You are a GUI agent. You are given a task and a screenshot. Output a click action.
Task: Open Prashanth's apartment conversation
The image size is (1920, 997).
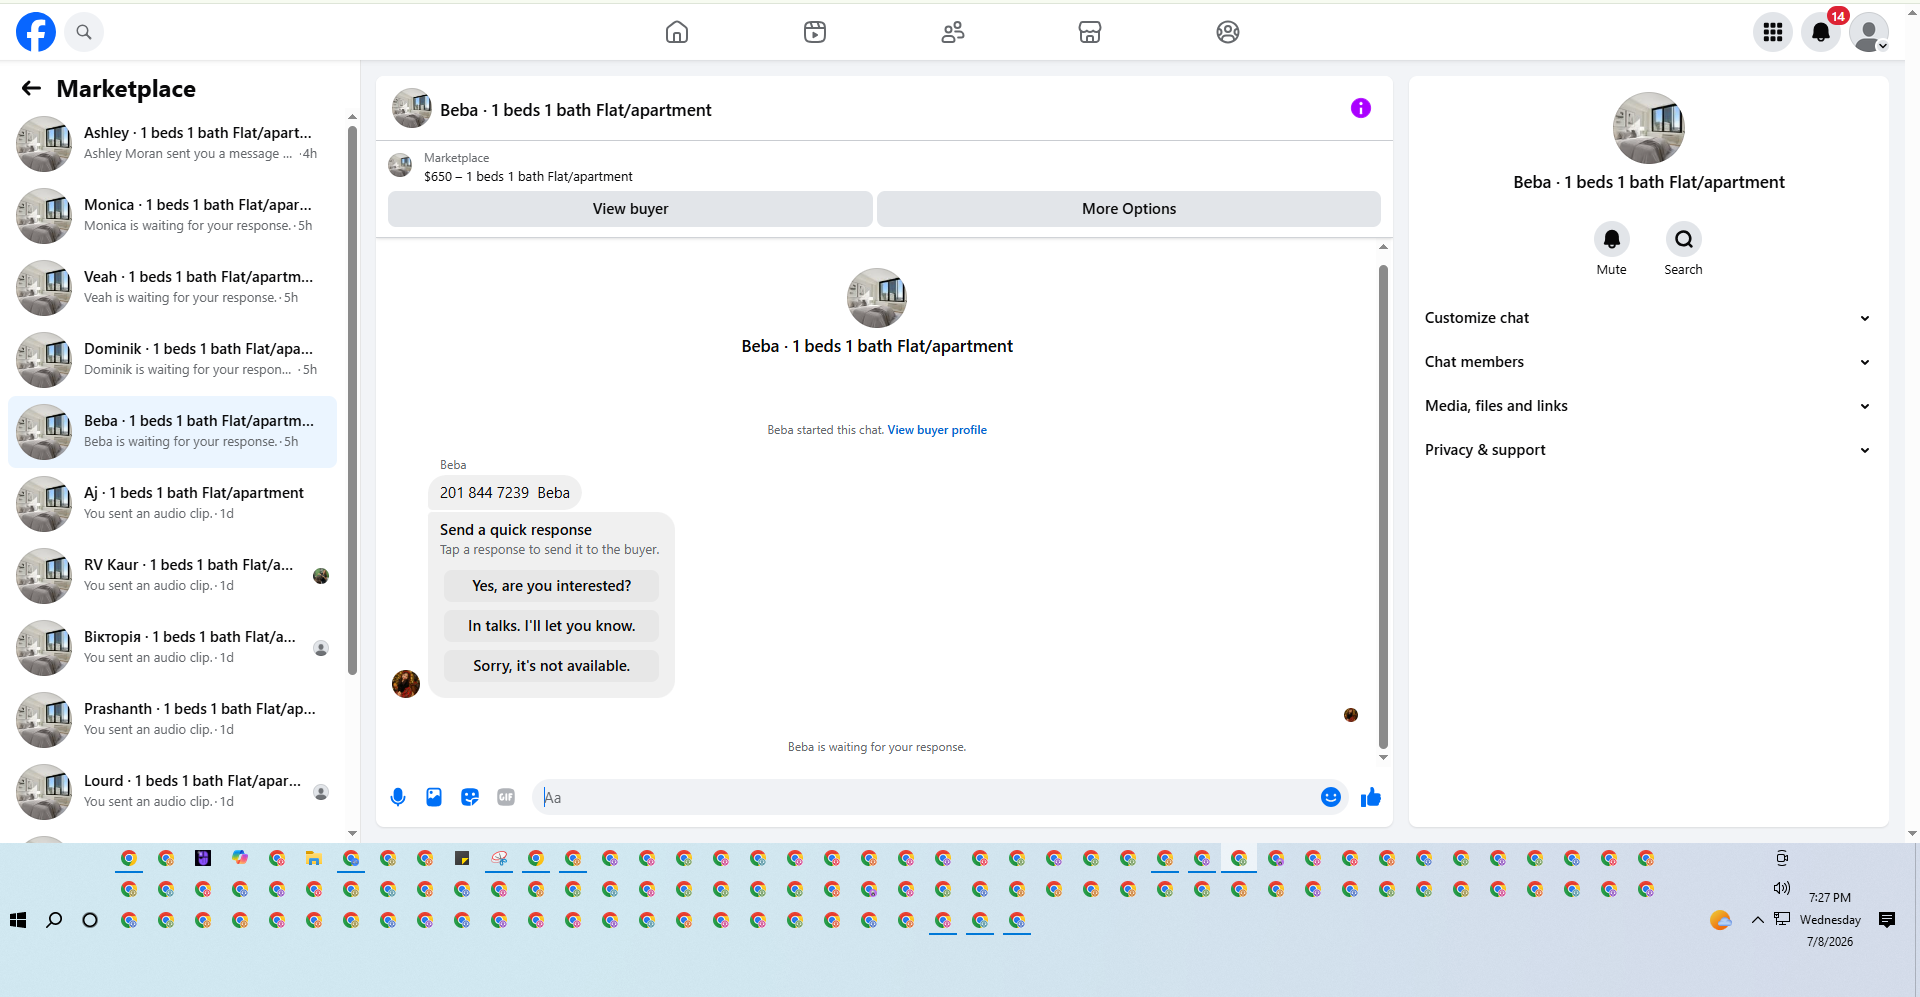pyautogui.click(x=172, y=720)
